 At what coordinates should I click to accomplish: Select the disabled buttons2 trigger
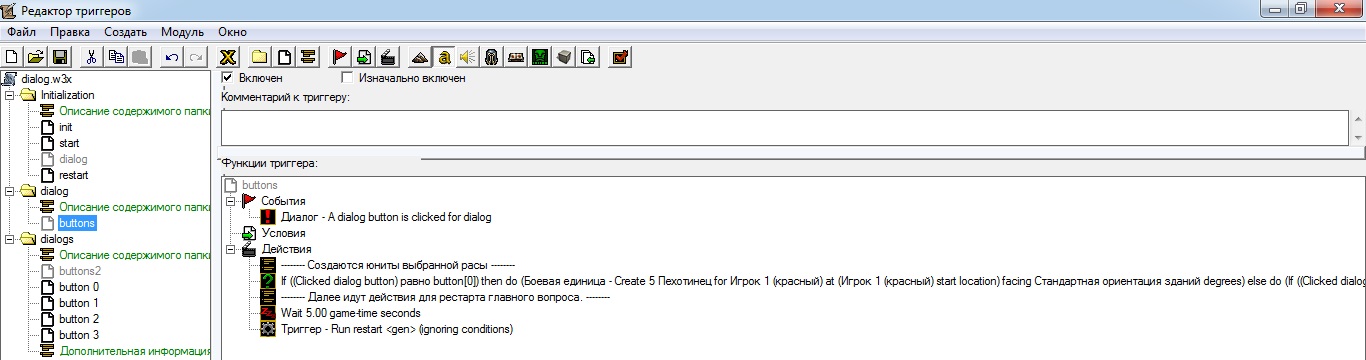(80, 271)
